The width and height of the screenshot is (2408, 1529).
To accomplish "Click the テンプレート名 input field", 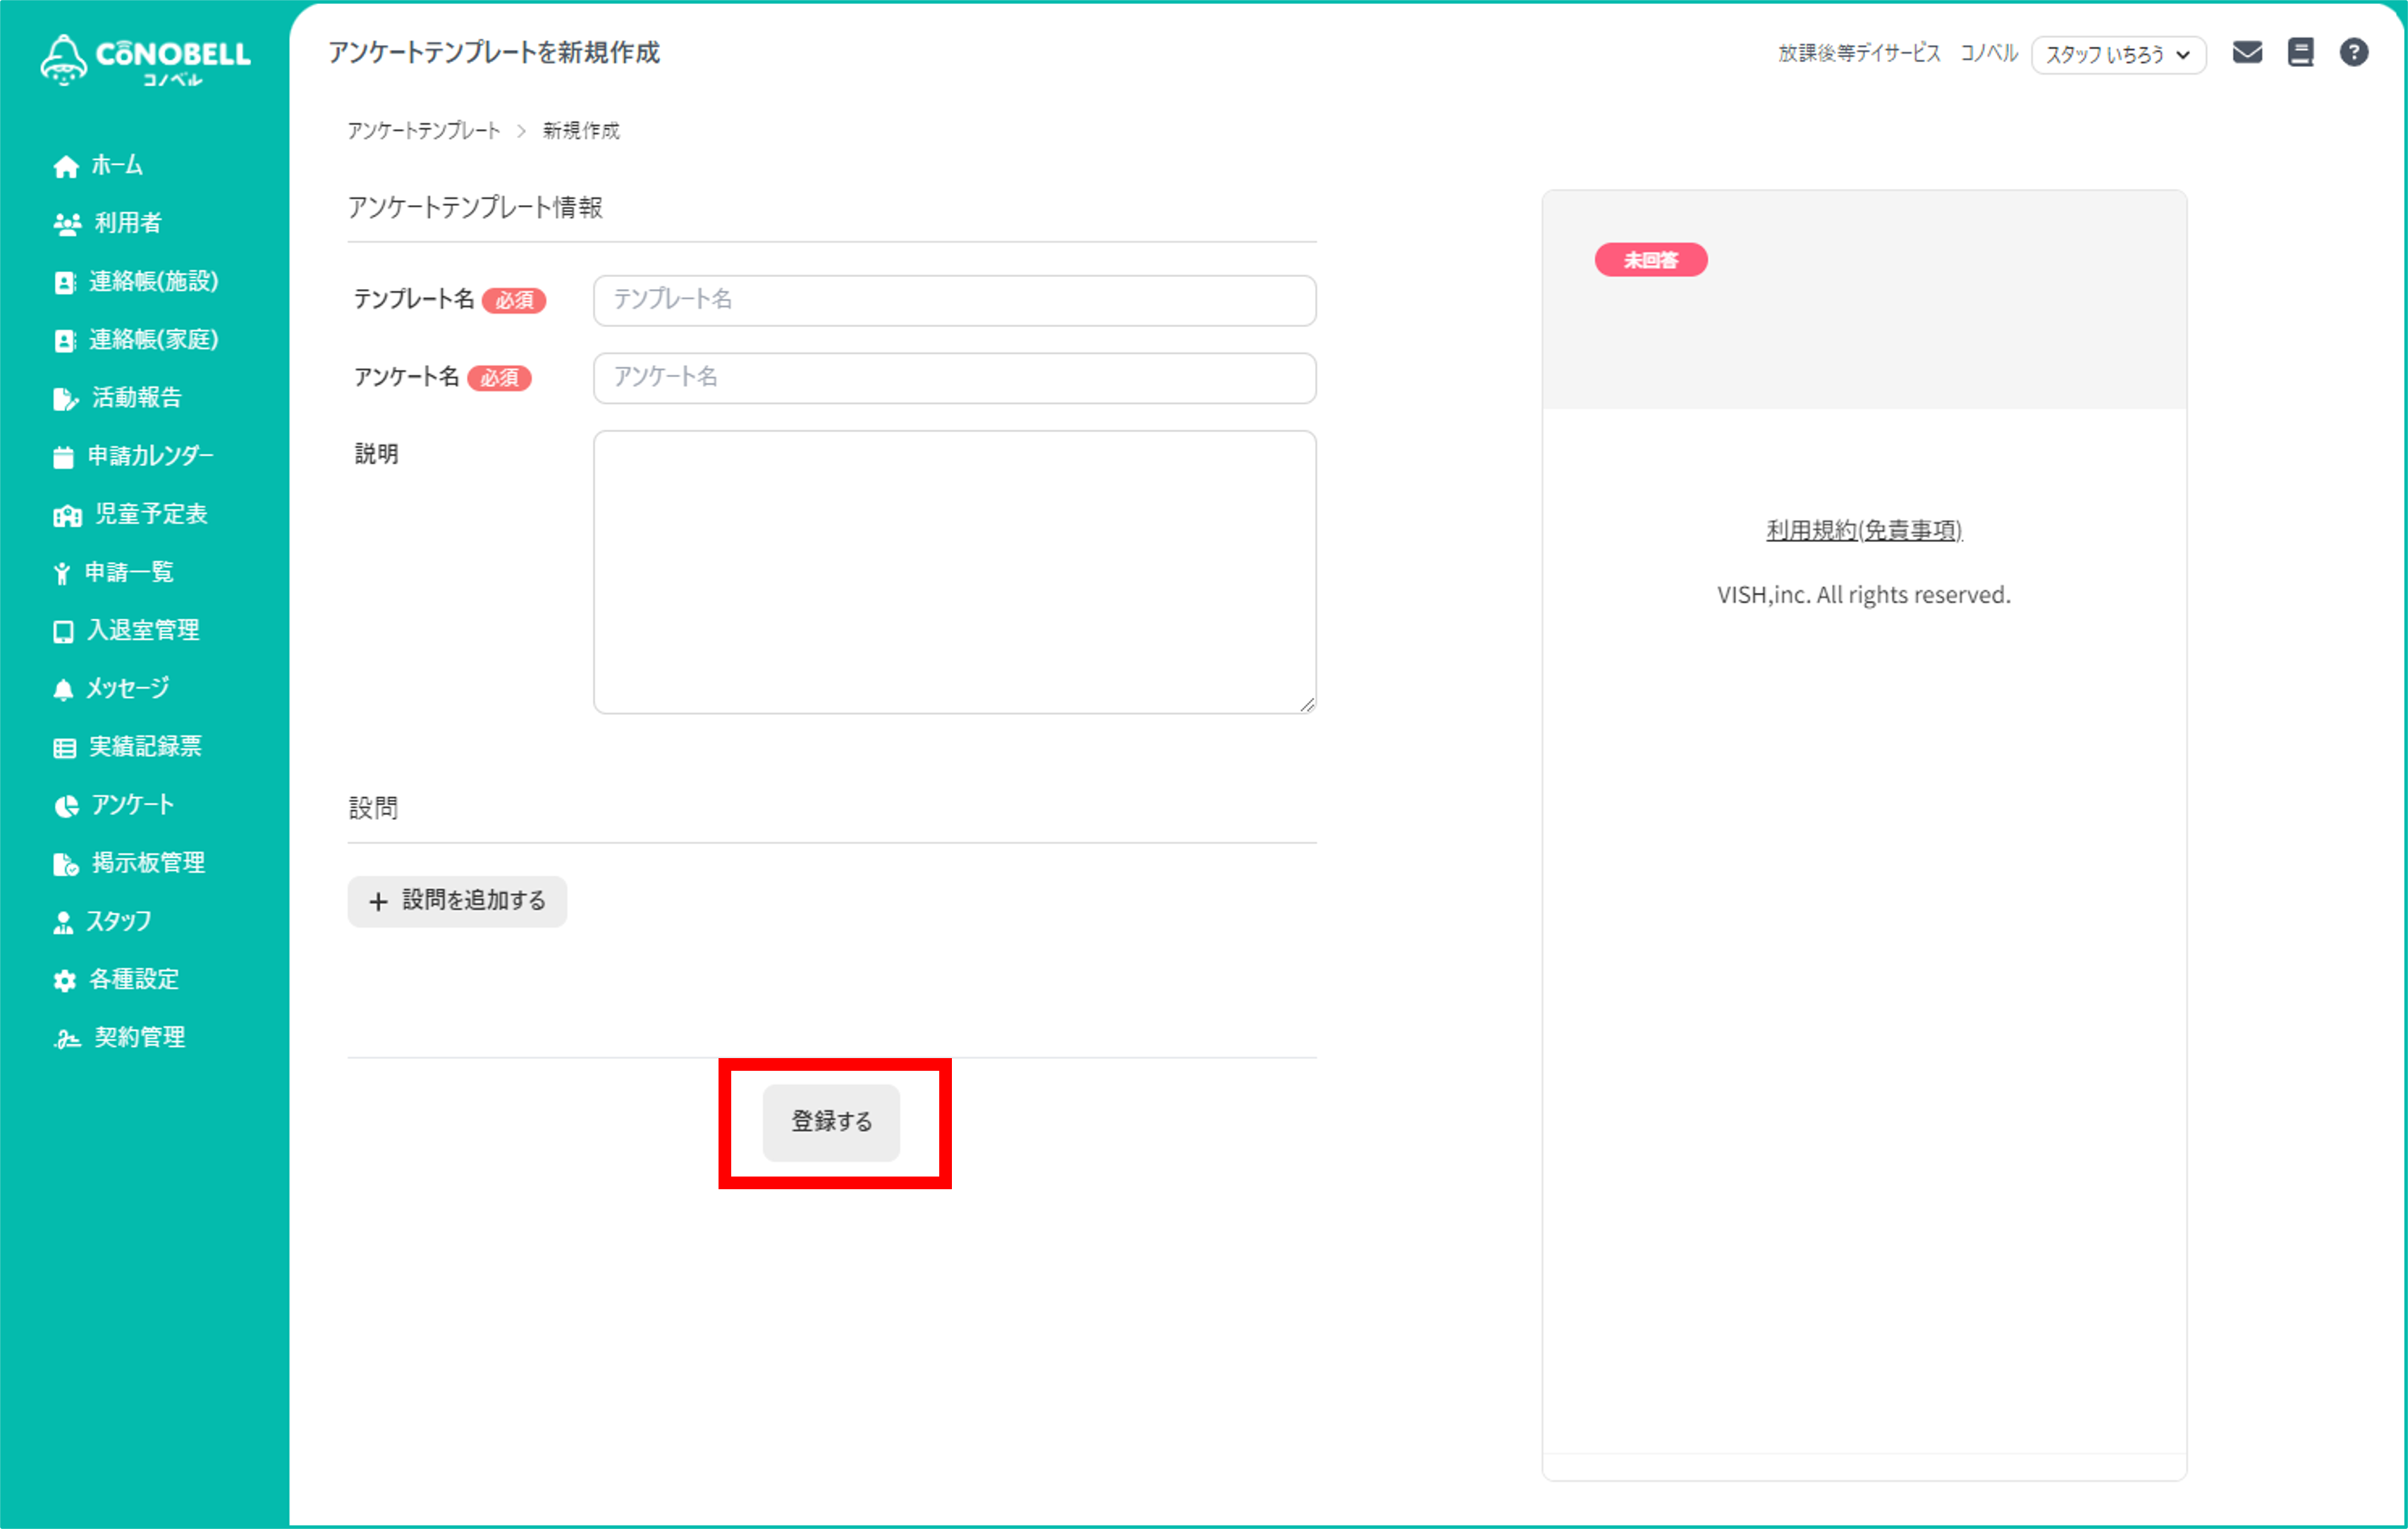I will click(x=954, y=301).
